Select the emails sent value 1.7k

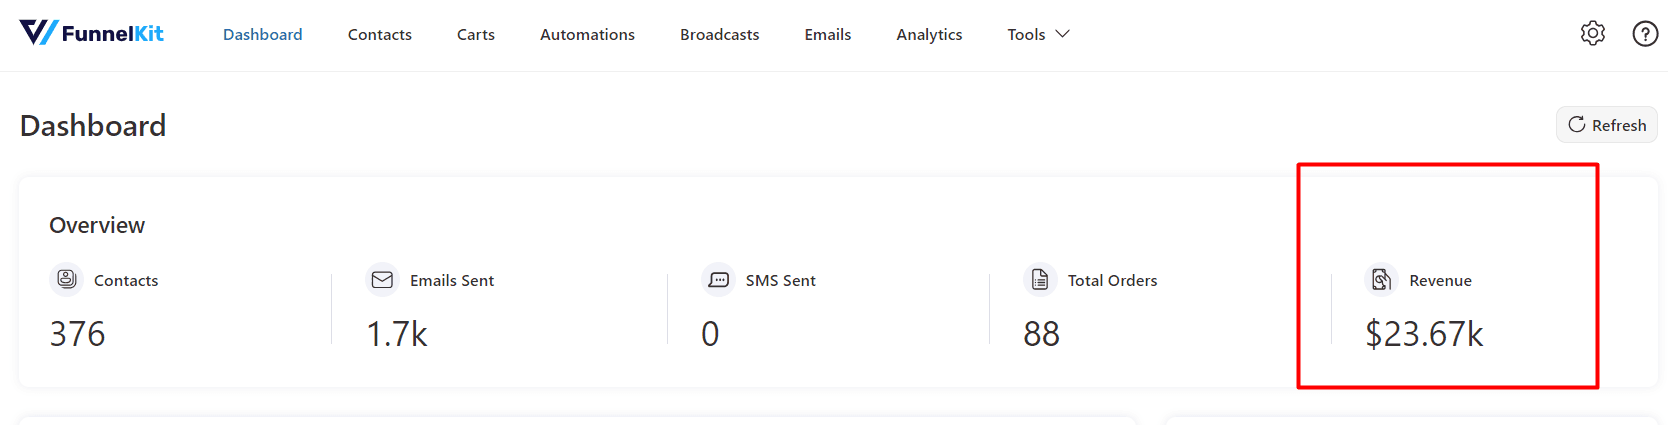tap(397, 334)
